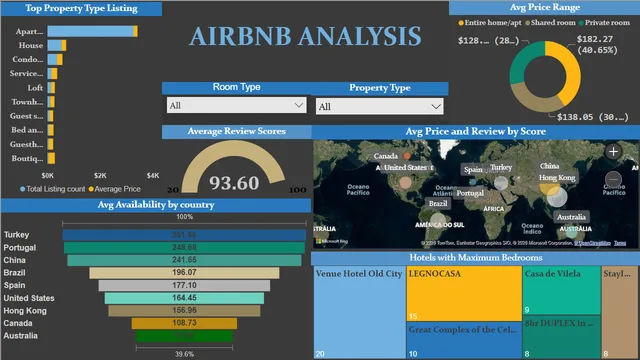Click the United States bubble on the map

(405, 182)
